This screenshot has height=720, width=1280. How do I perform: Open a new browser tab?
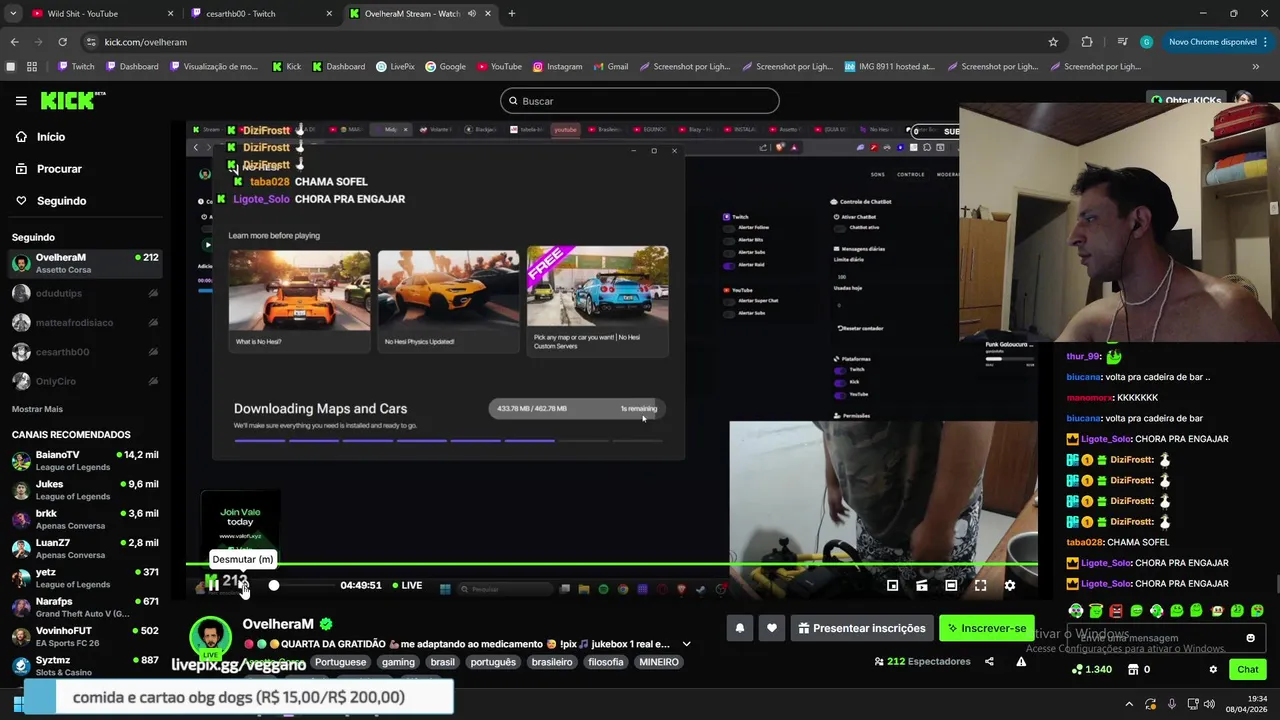(512, 14)
